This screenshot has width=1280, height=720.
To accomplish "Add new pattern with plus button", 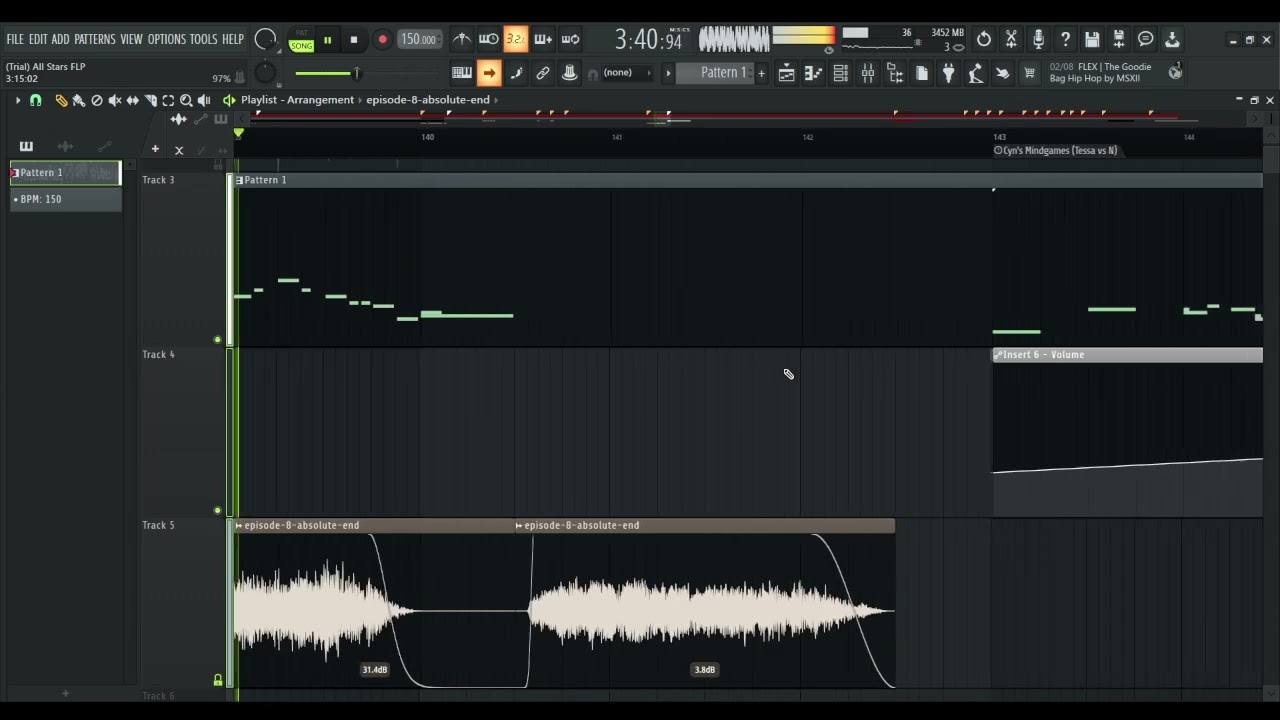I will click(x=761, y=73).
